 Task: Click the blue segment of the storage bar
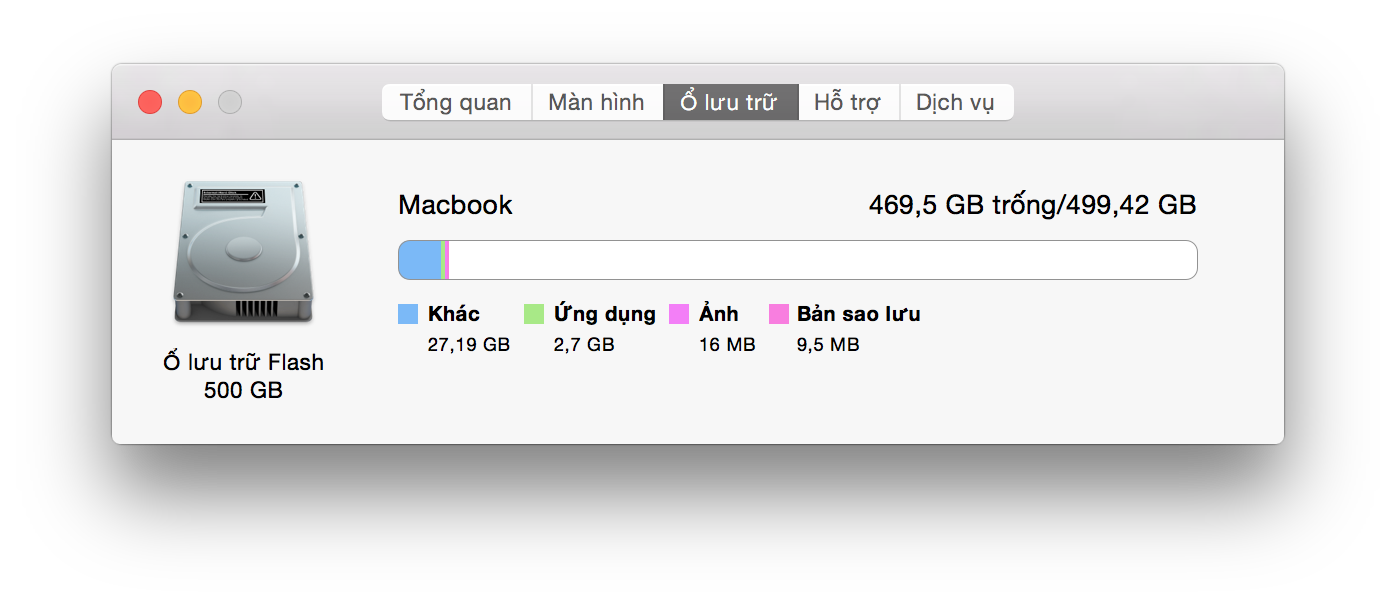[x=420, y=260]
